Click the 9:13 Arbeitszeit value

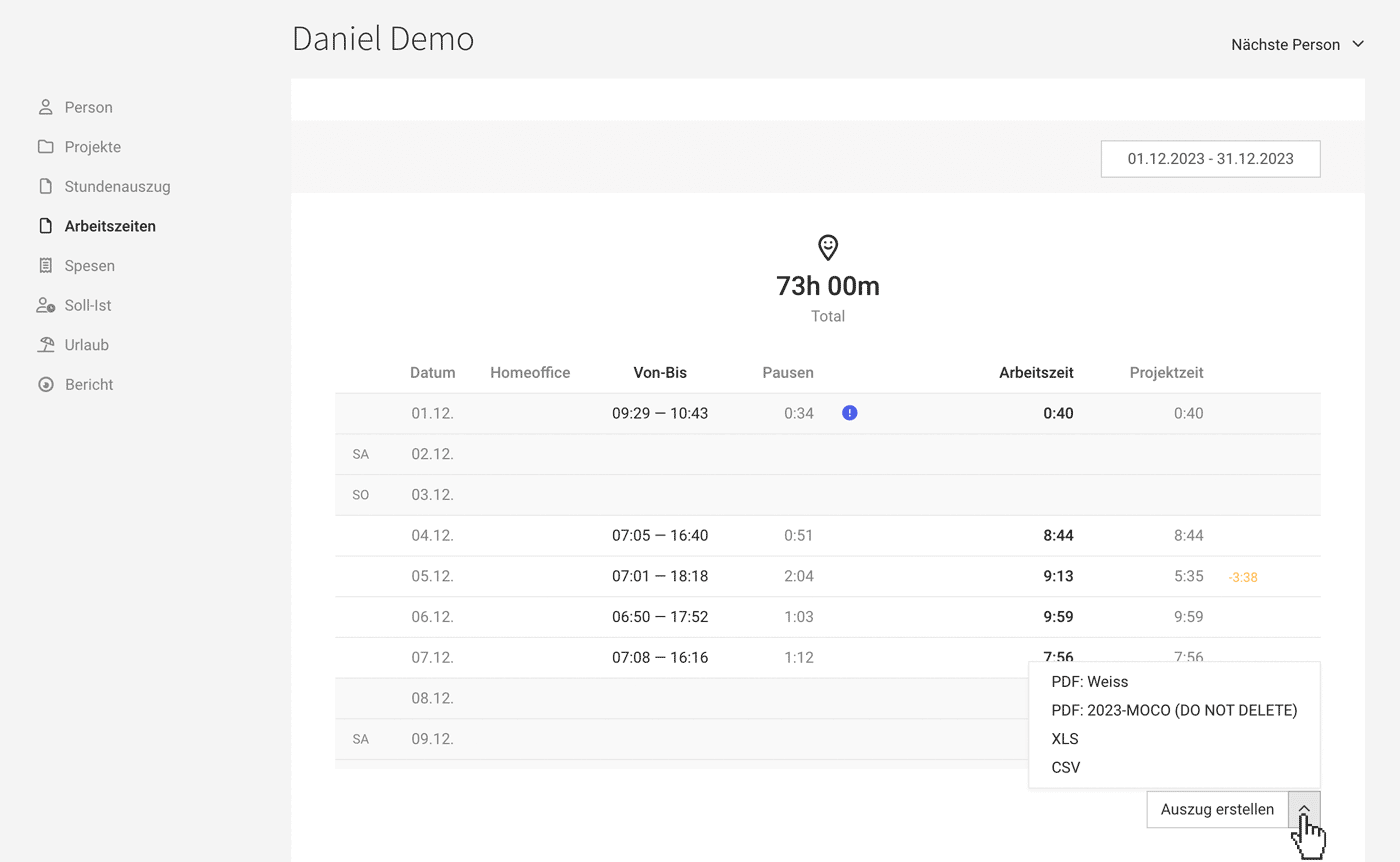1058,576
